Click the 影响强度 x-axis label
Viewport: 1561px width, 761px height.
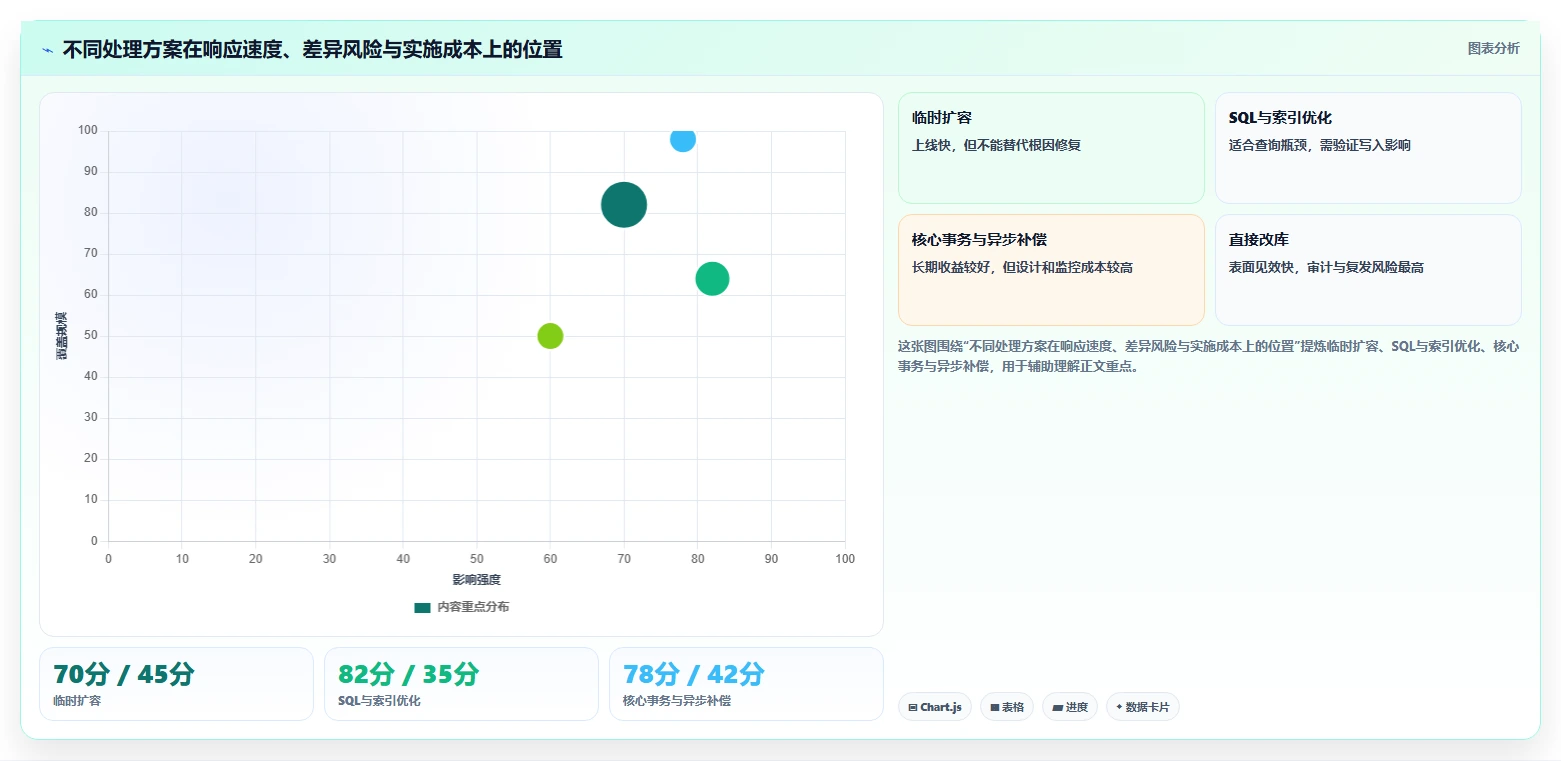coord(476,580)
